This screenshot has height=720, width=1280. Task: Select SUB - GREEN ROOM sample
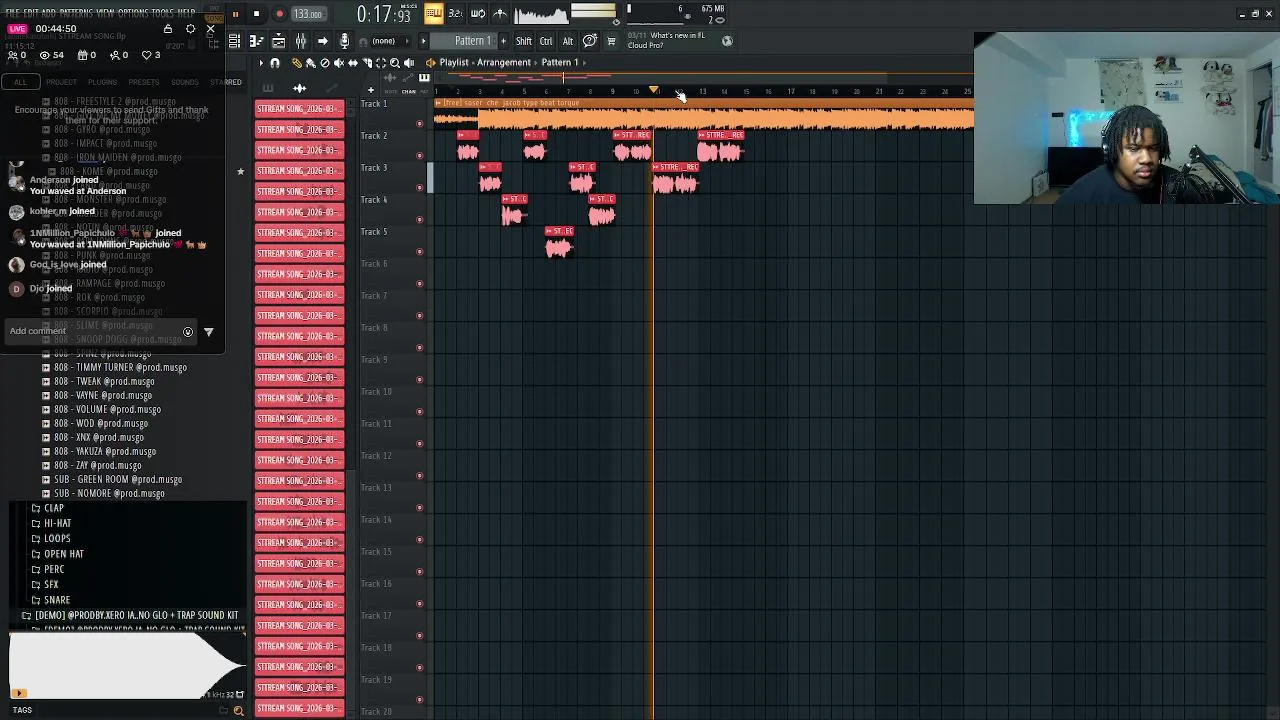118,479
